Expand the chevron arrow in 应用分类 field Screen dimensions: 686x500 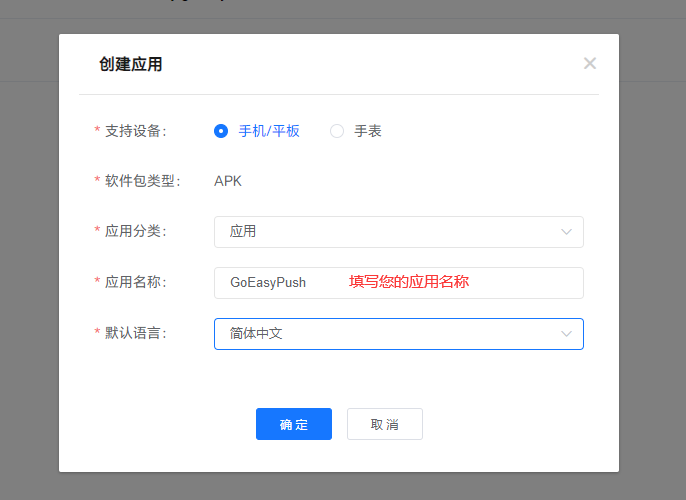567,232
